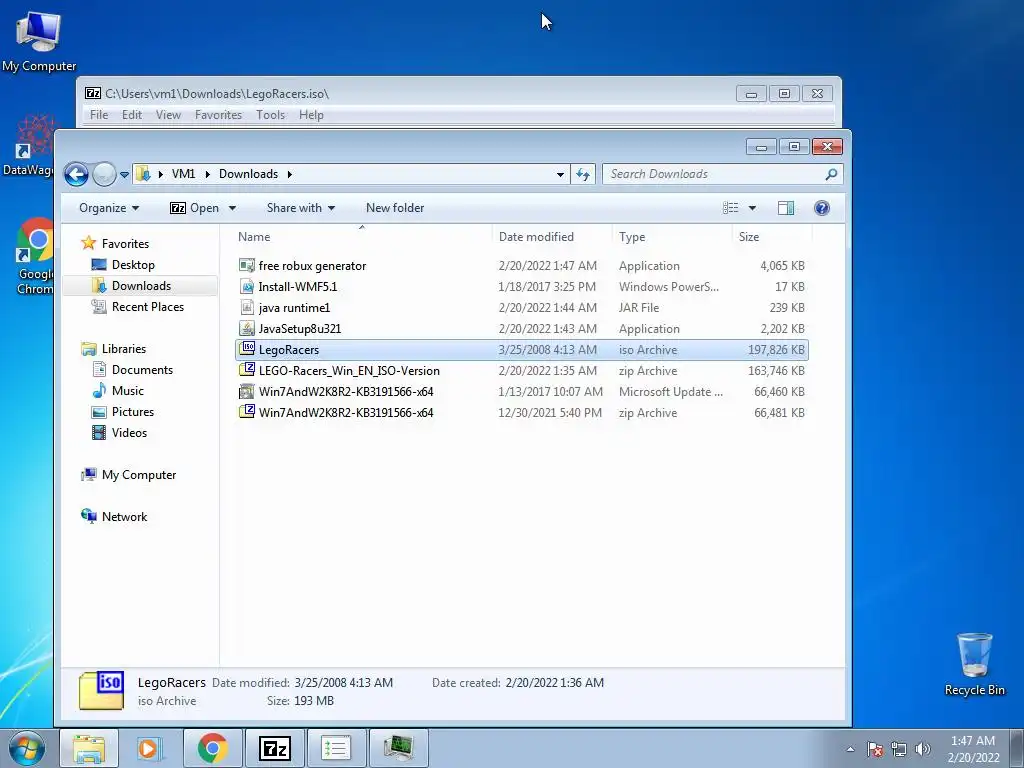
Task: Select the LegoRacers iso file icon
Action: (x=247, y=349)
